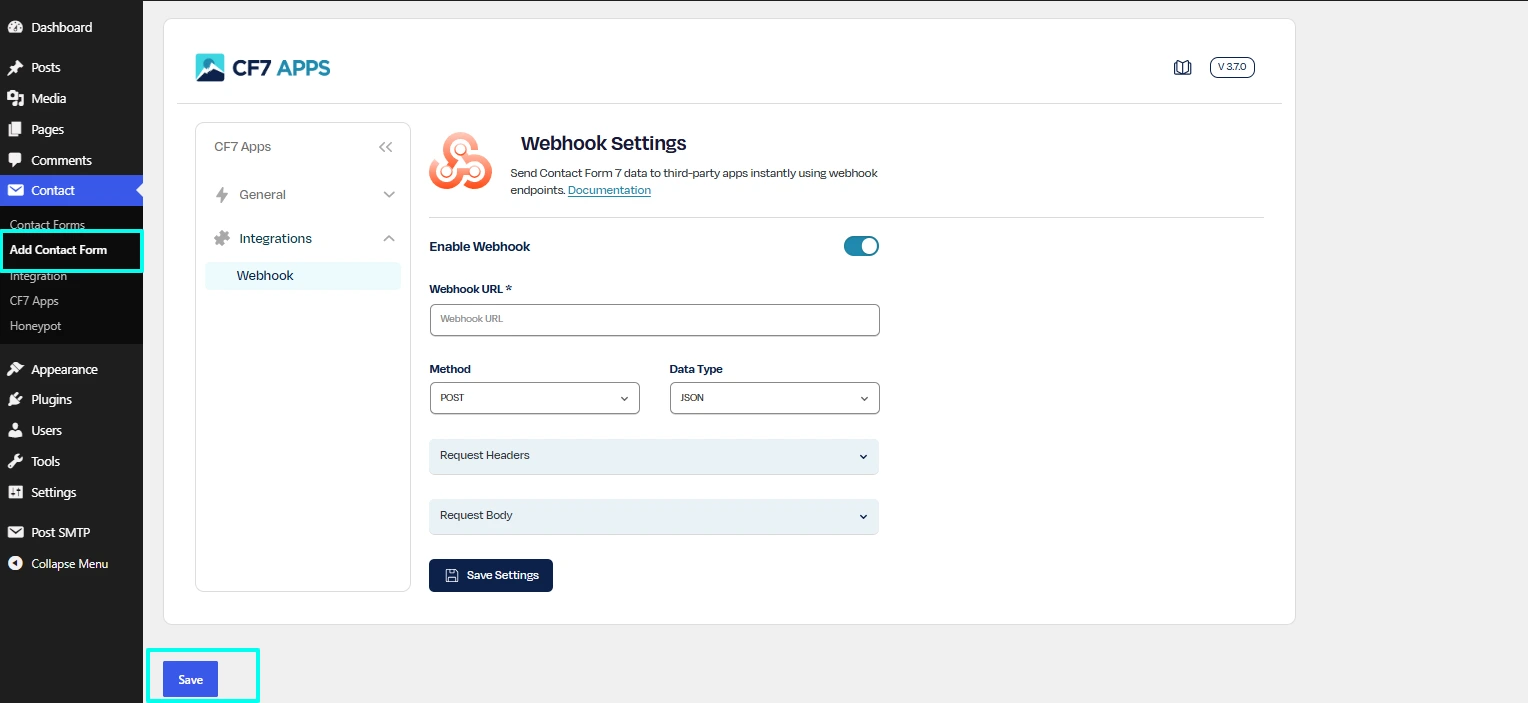Open the Collapse Menu label
The width and height of the screenshot is (1528, 703).
coord(70,564)
